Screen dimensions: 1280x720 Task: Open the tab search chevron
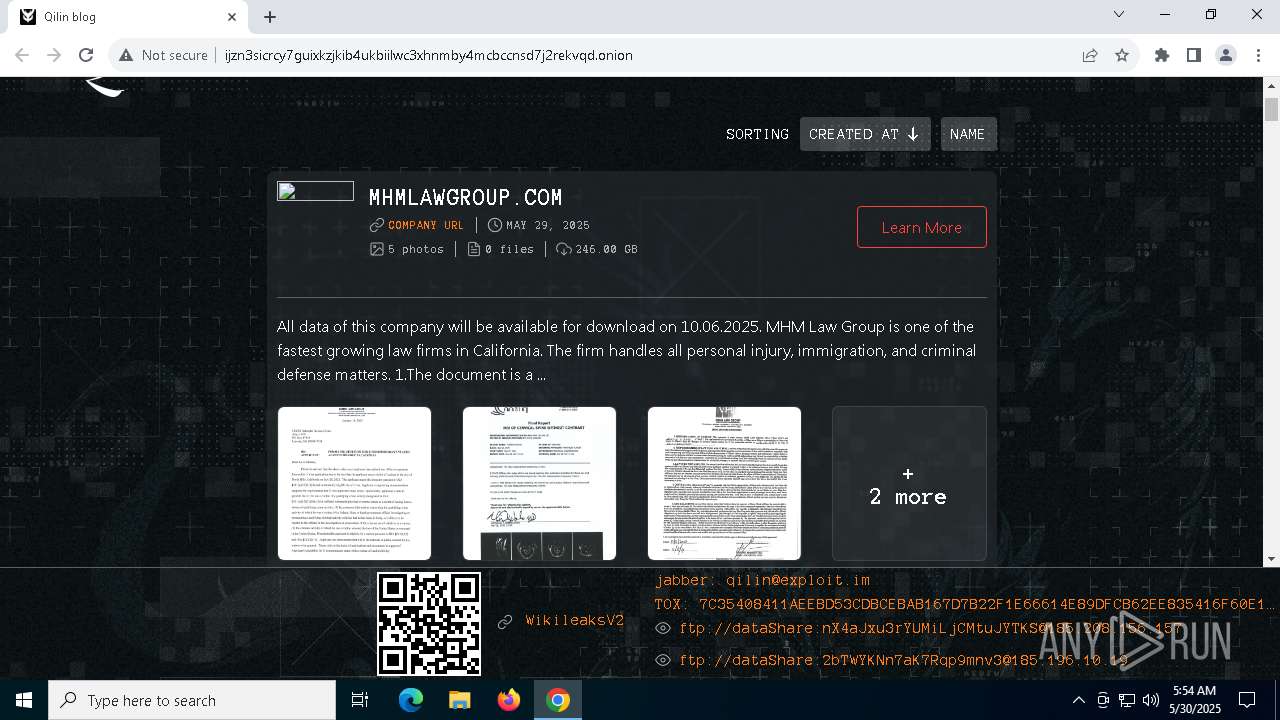(x=1119, y=14)
